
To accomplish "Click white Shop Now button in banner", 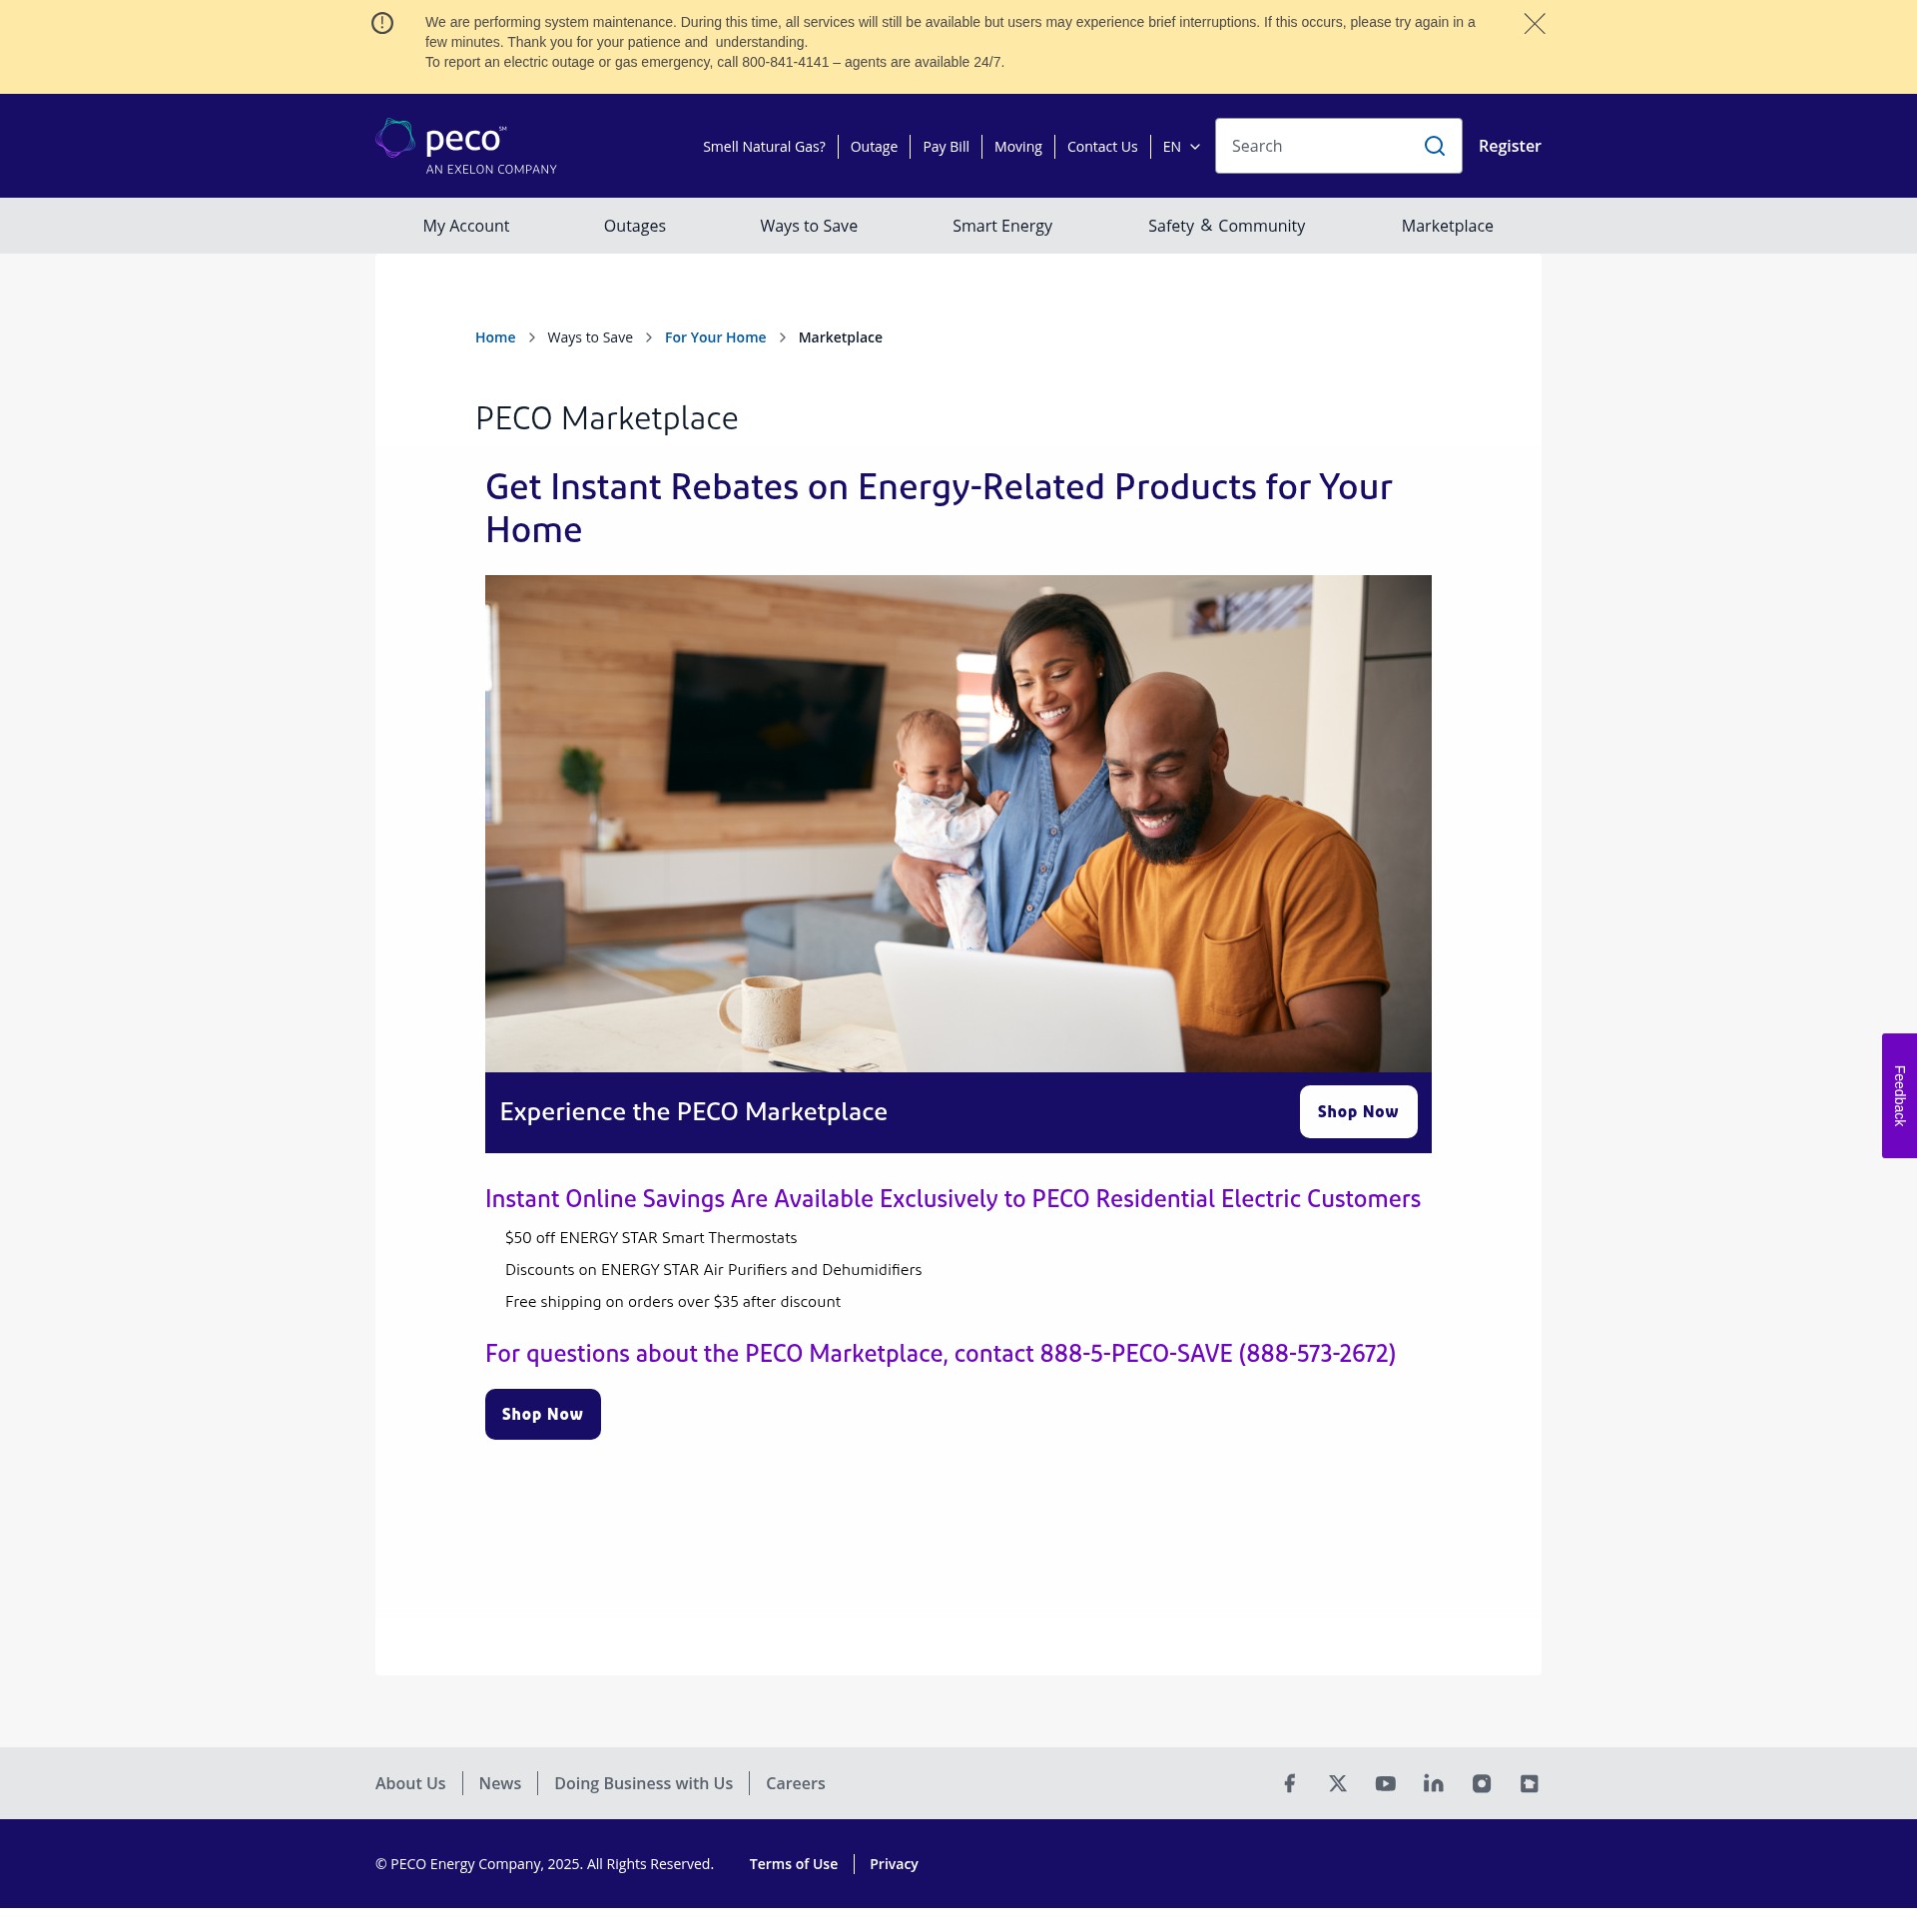I will 1357,1111.
